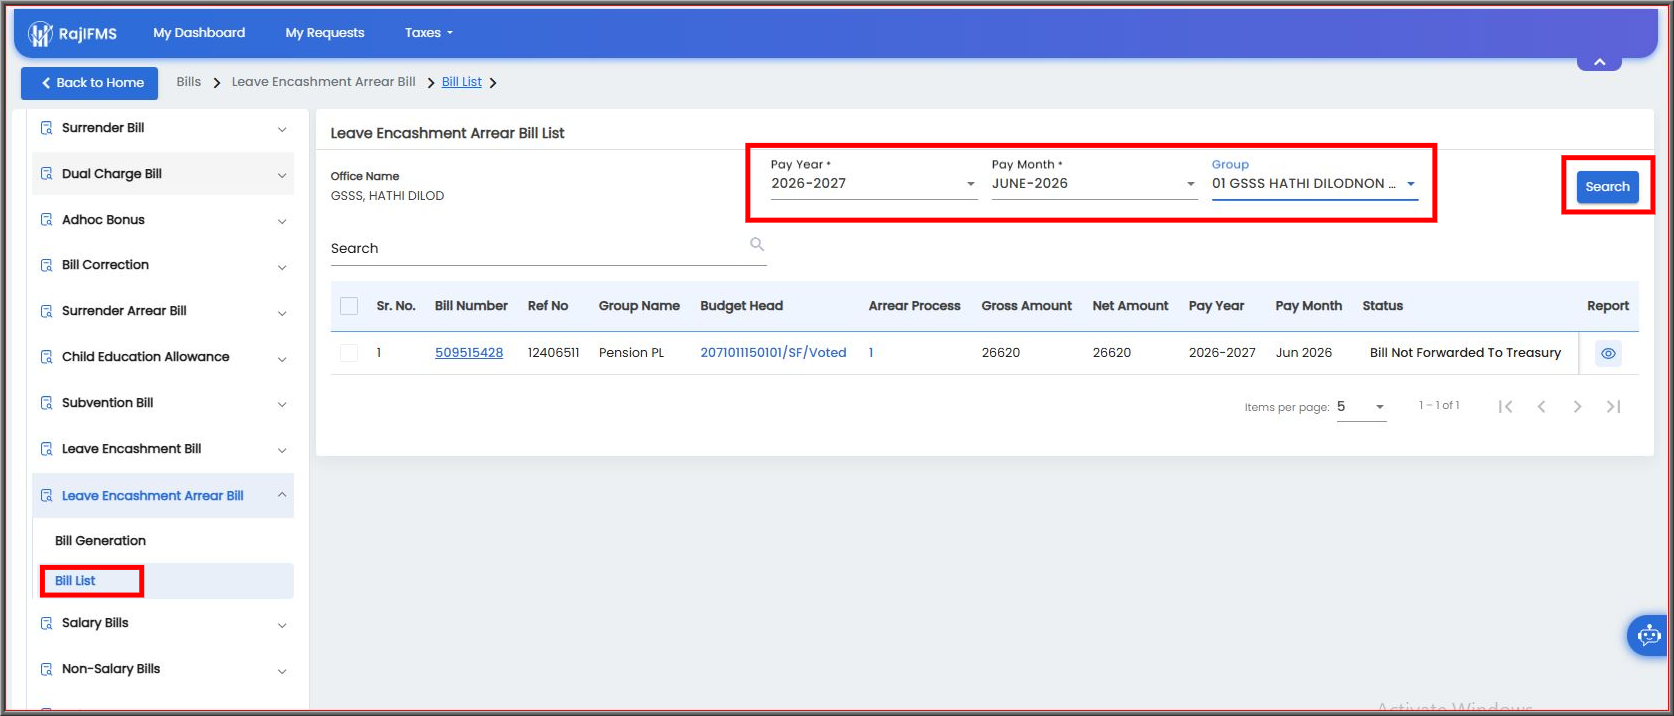This screenshot has height=716, width=1674.
Task: Expand the Salary Bills chevron
Action: point(282,625)
